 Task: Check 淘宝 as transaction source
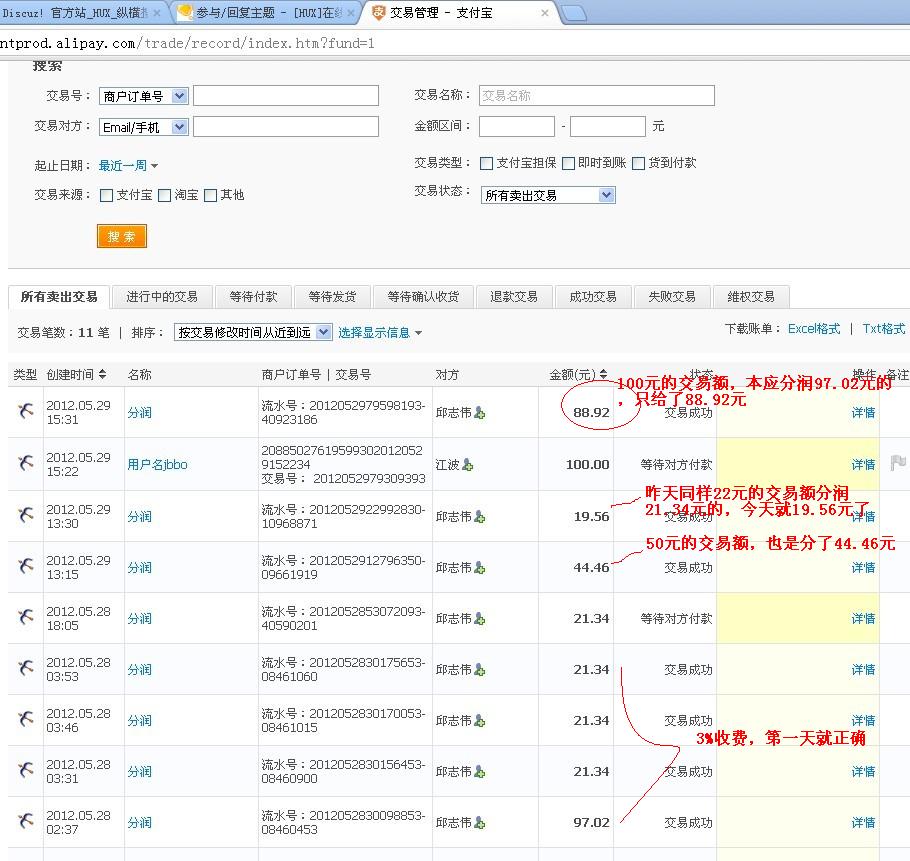coord(164,195)
